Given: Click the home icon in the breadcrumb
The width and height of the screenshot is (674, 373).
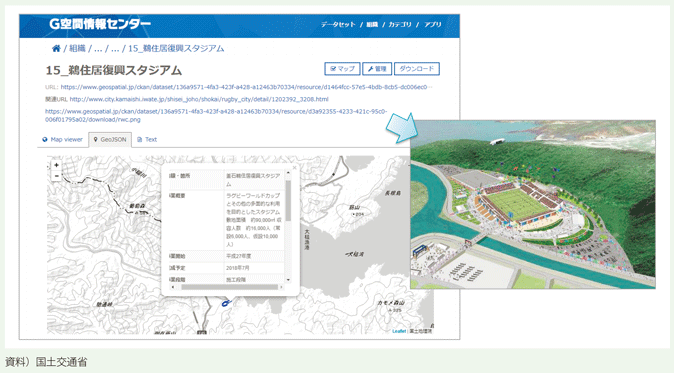Looking at the screenshot, I should click(56, 49).
